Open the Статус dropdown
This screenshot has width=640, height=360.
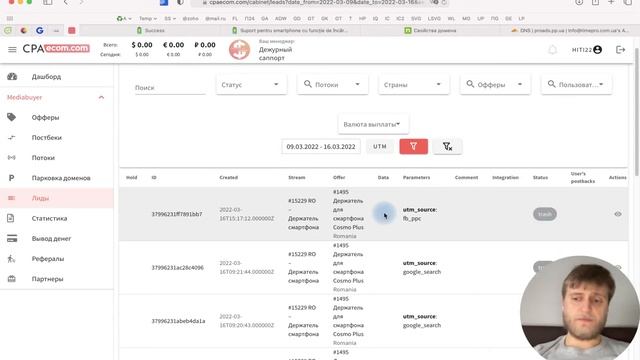[x=251, y=84]
